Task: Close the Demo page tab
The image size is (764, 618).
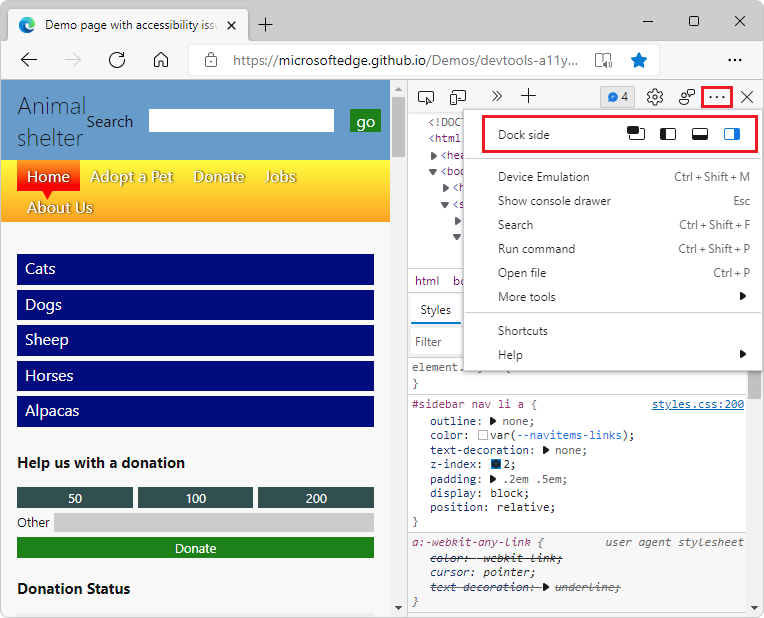Action: click(x=231, y=25)
